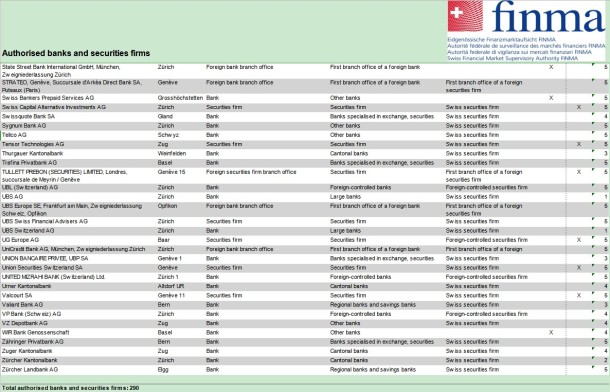
Task: Select the TULLETT PREBON (SECURITIES) LIMITED cell
Action: pyautogui.click(x=64, y=176)
